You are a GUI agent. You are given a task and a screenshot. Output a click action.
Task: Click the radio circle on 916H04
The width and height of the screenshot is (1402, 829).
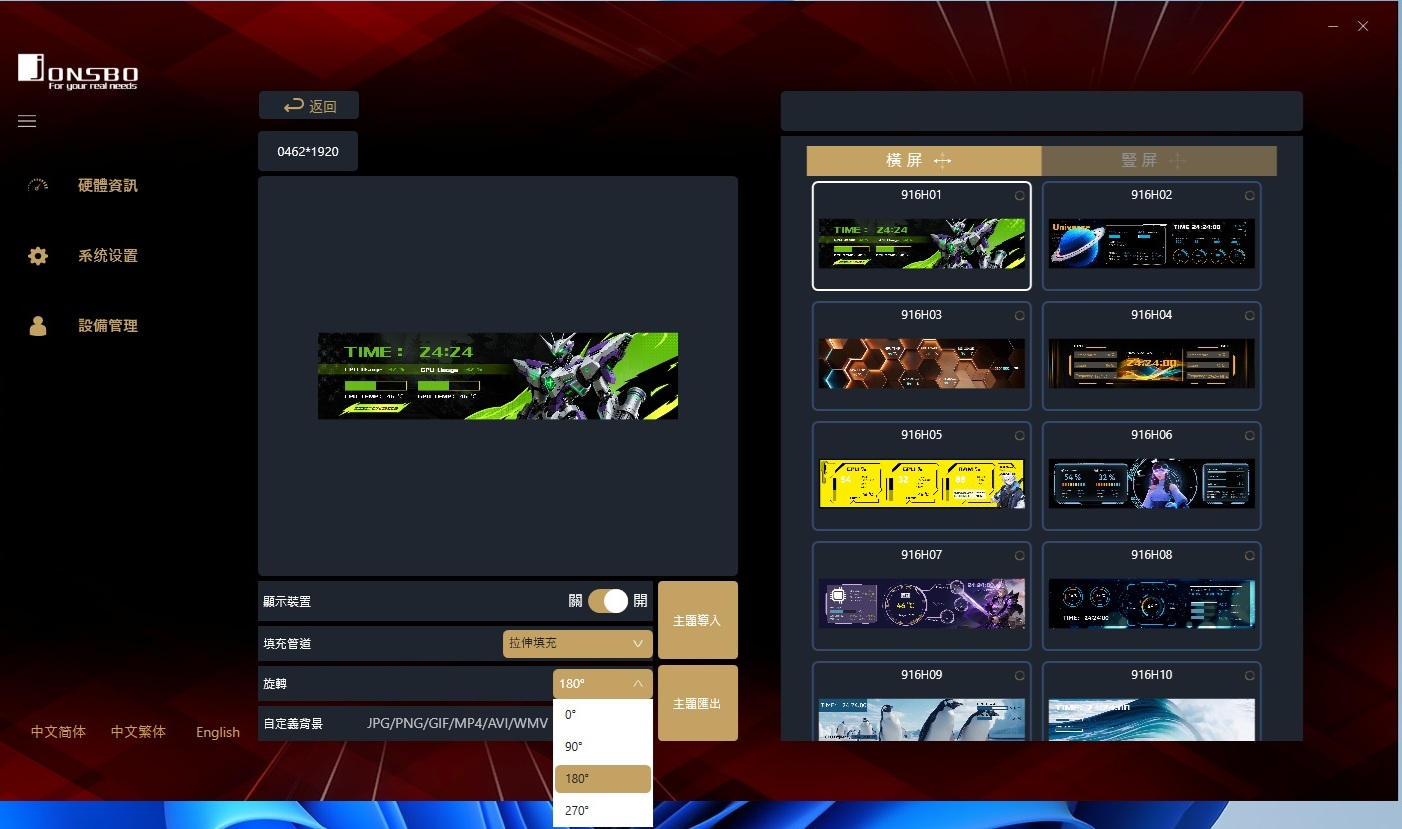(x=1249, y=316)
